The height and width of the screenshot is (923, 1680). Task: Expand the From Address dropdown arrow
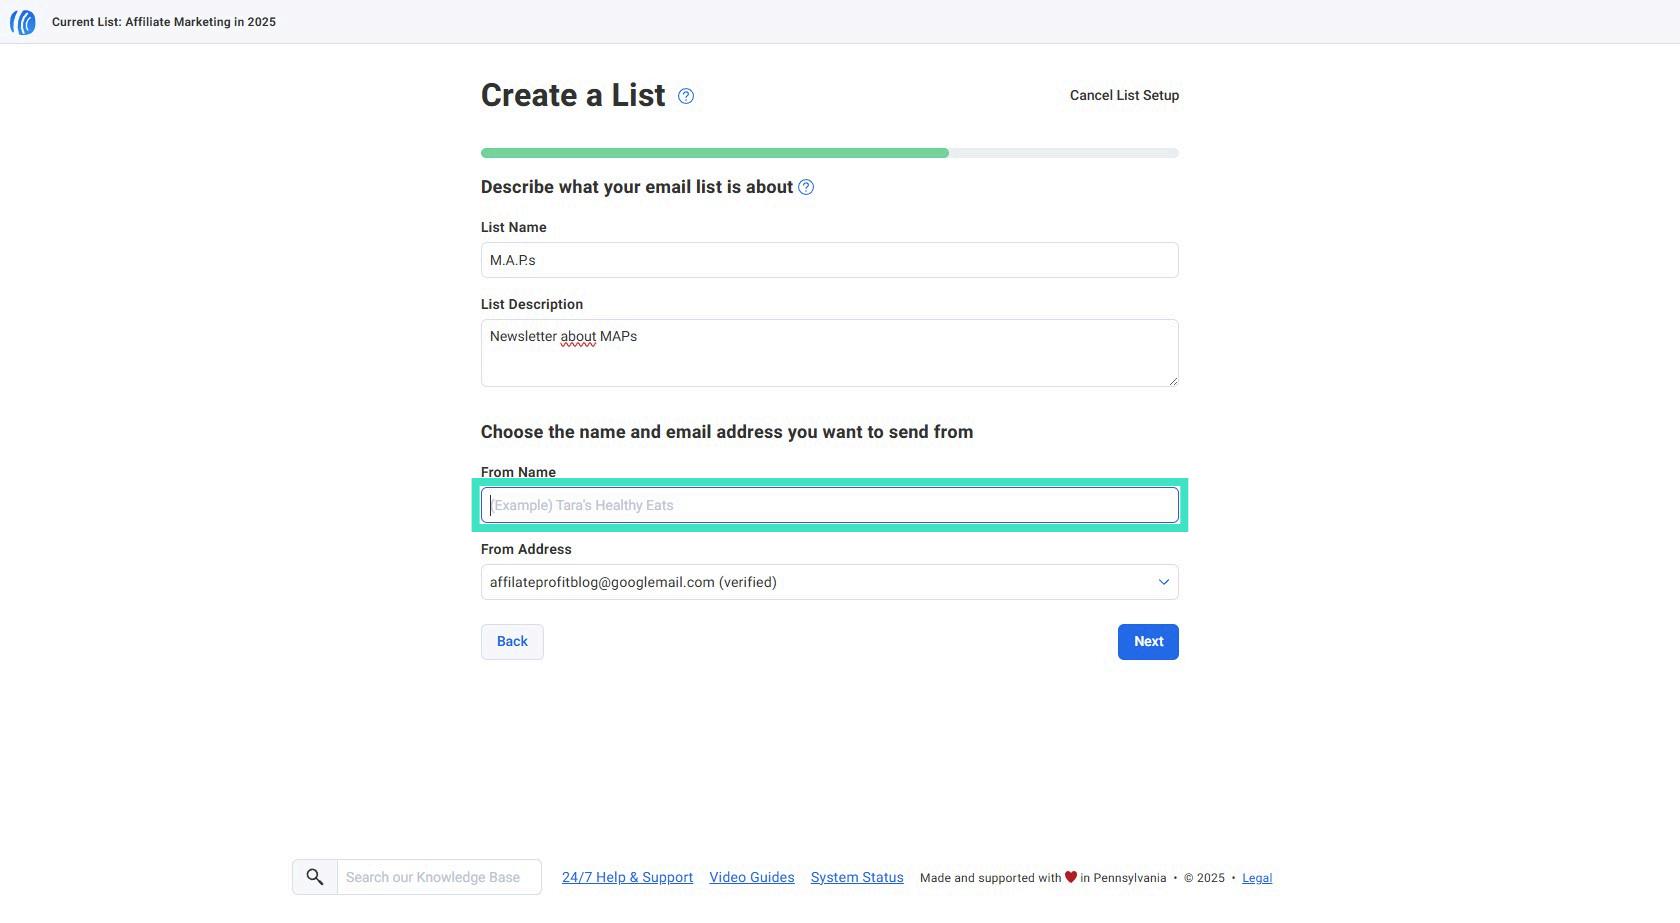pyautogui.click(x=1164, y=582)
